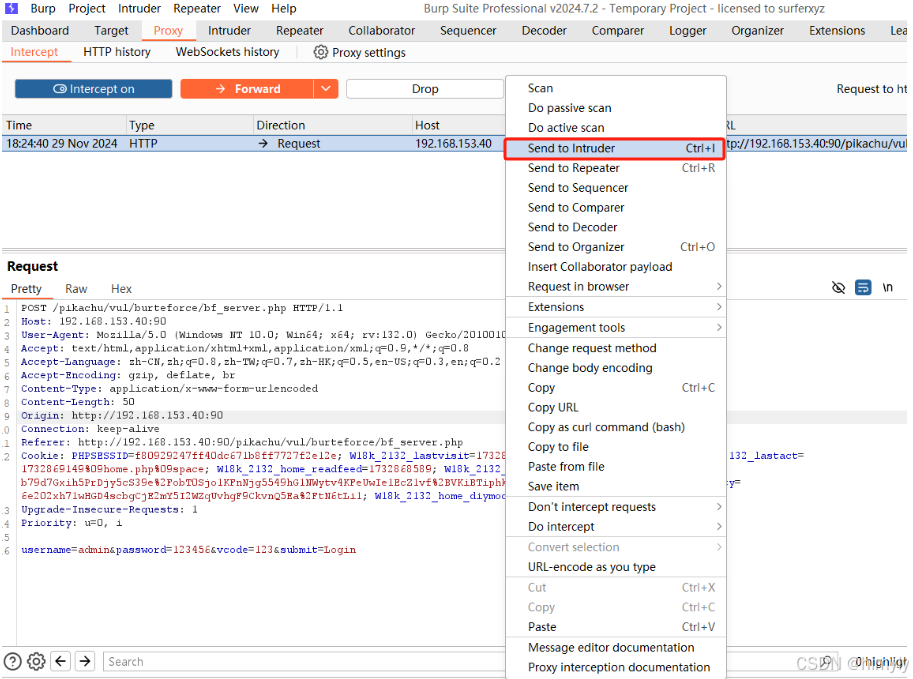Click Copy URL in context menu
The height and width of the screenshot is (679, 913).
click(615, 408)
